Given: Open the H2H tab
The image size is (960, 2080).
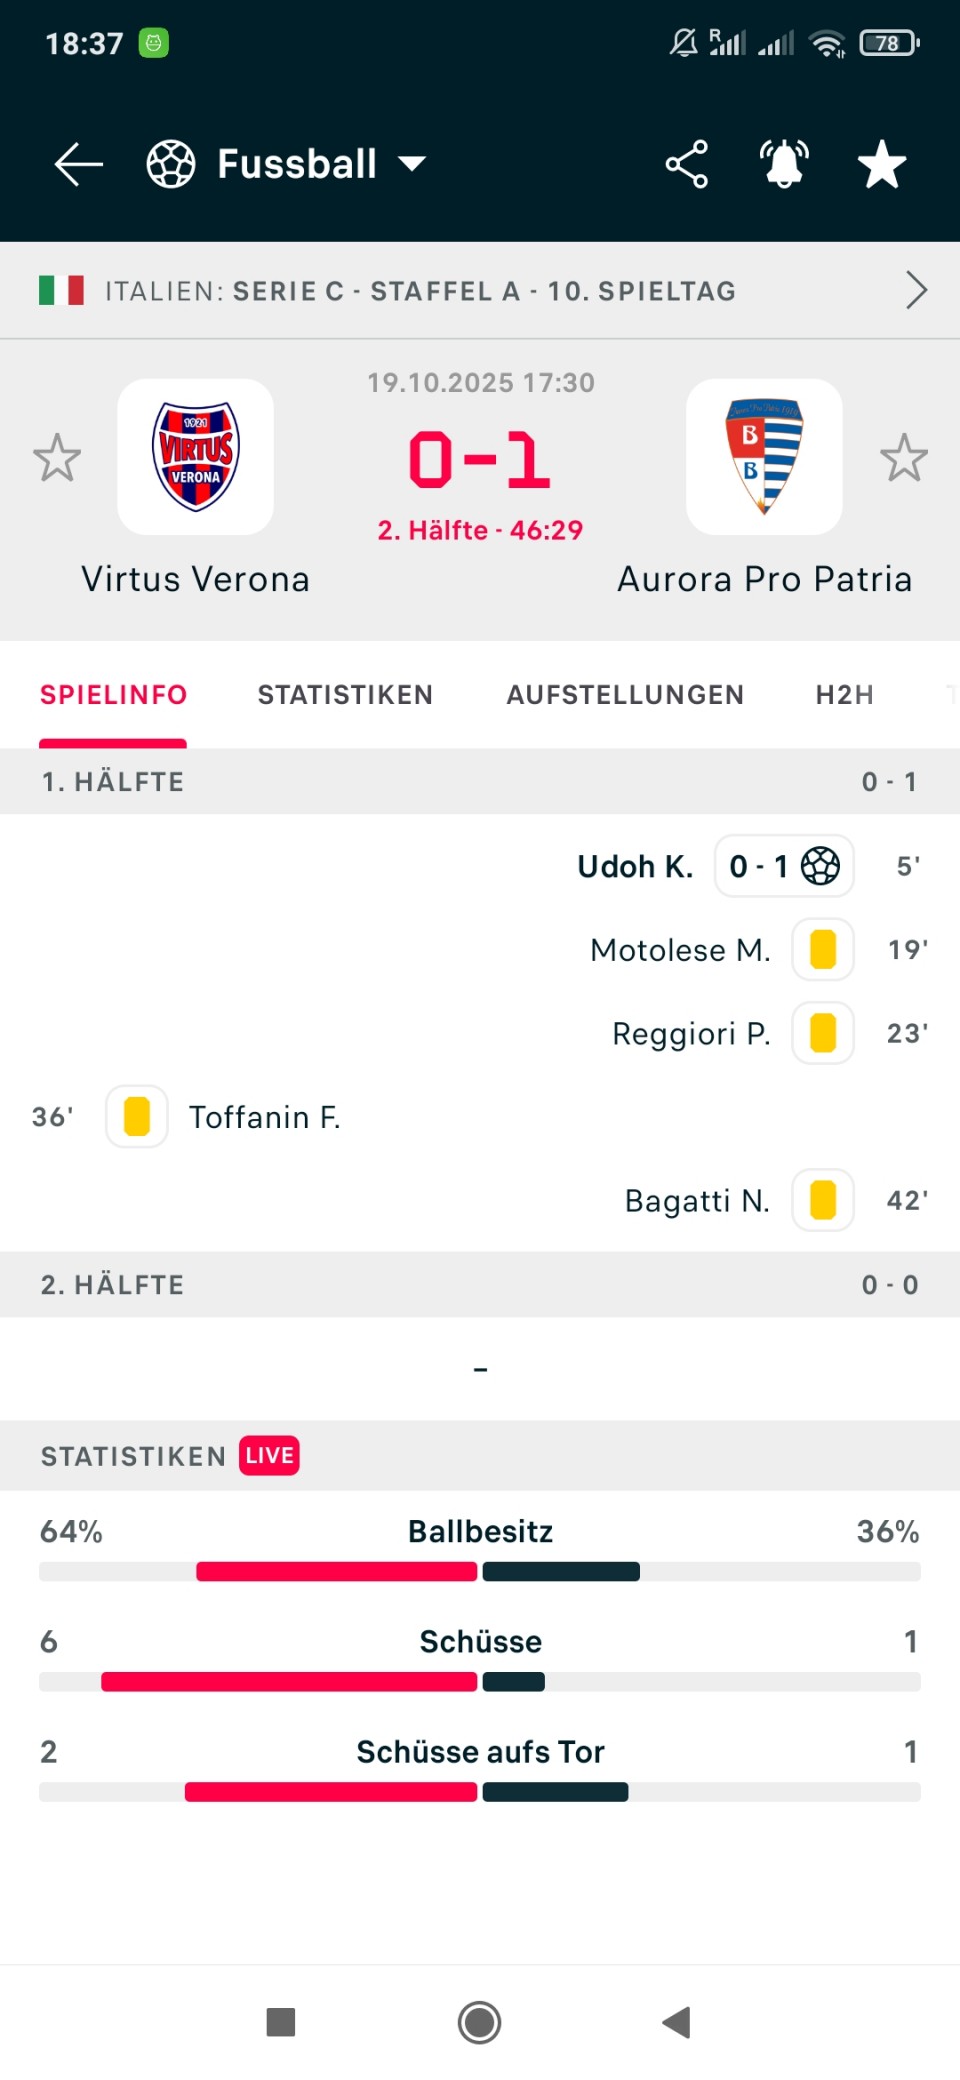Looking at the screenshot, I should click(844, 695).
